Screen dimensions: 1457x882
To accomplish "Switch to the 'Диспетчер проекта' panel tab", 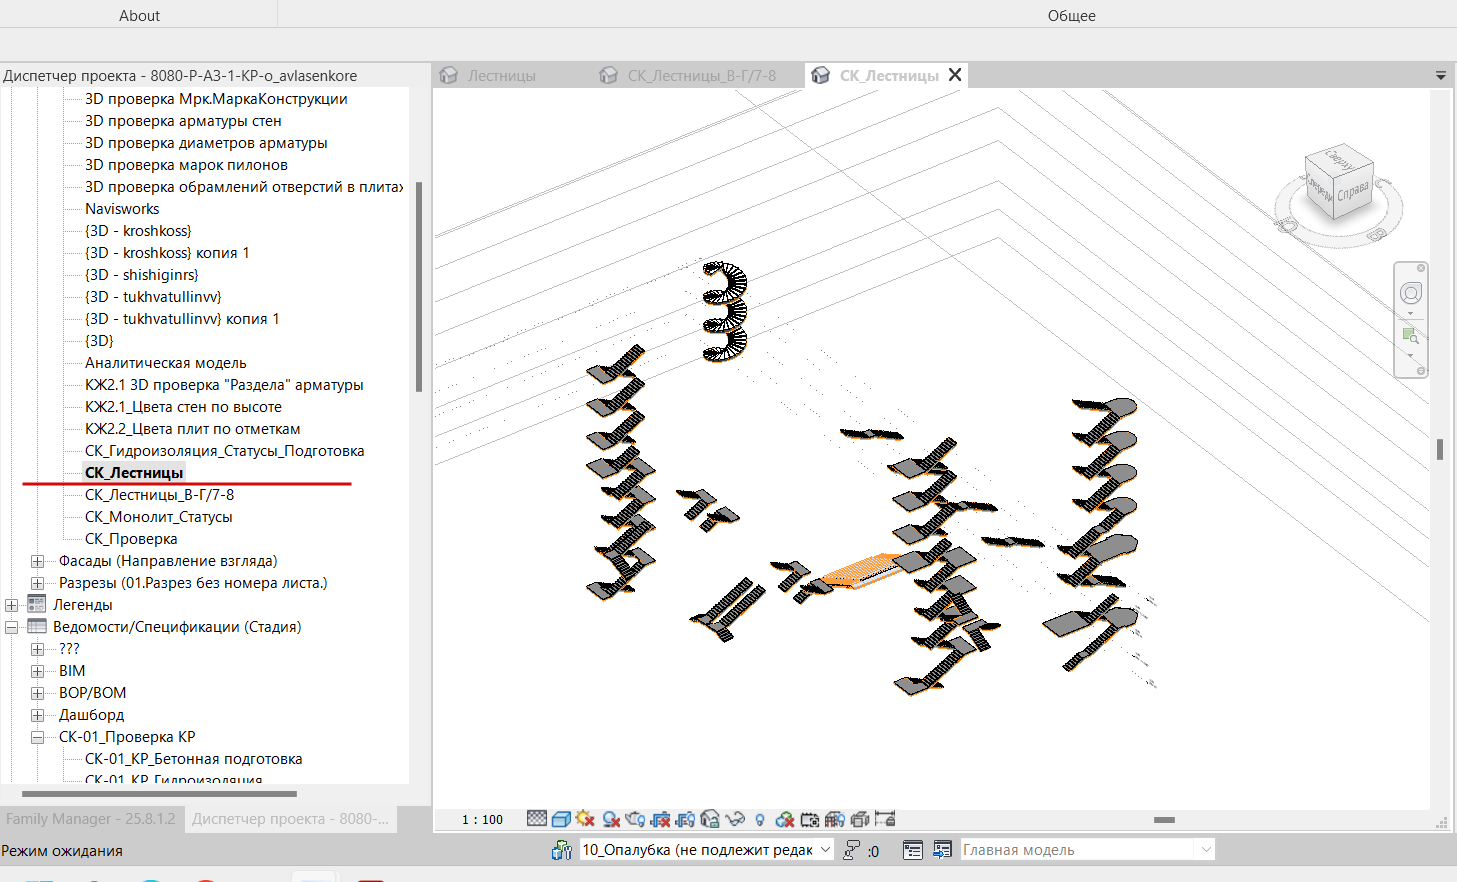I will 290,819.
